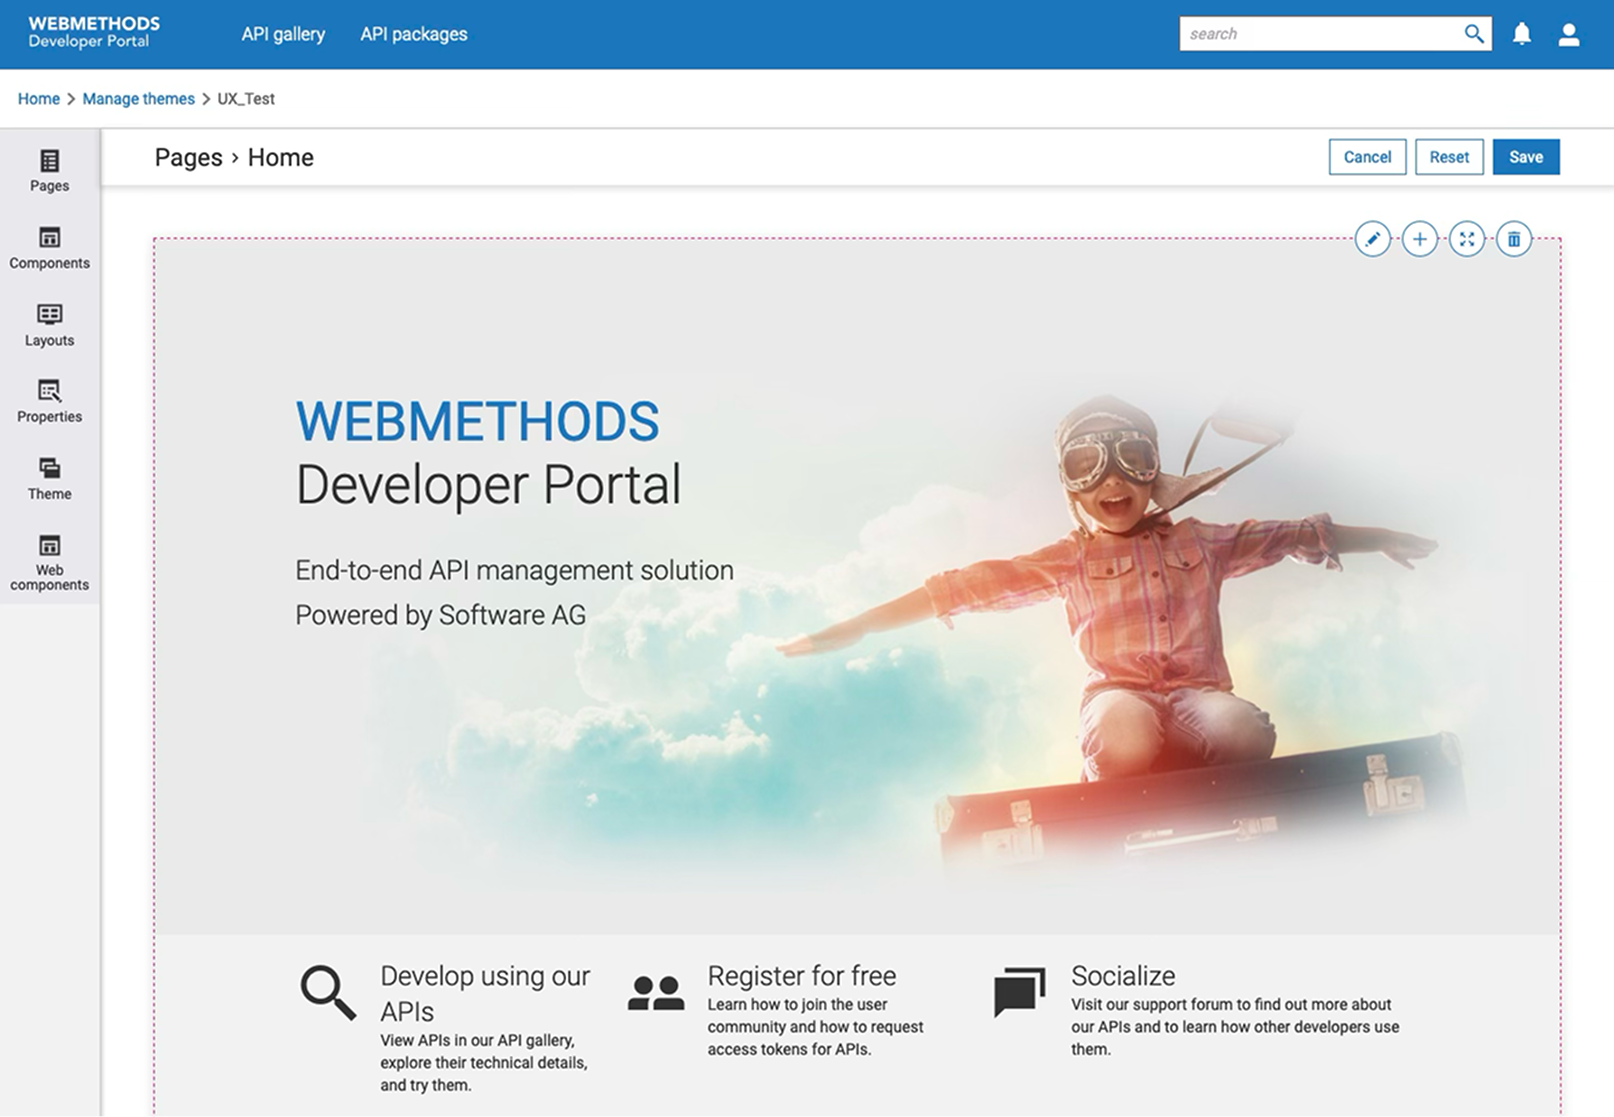Open API gallery in top navigation
The image size is (1614, 1117).
283,34
